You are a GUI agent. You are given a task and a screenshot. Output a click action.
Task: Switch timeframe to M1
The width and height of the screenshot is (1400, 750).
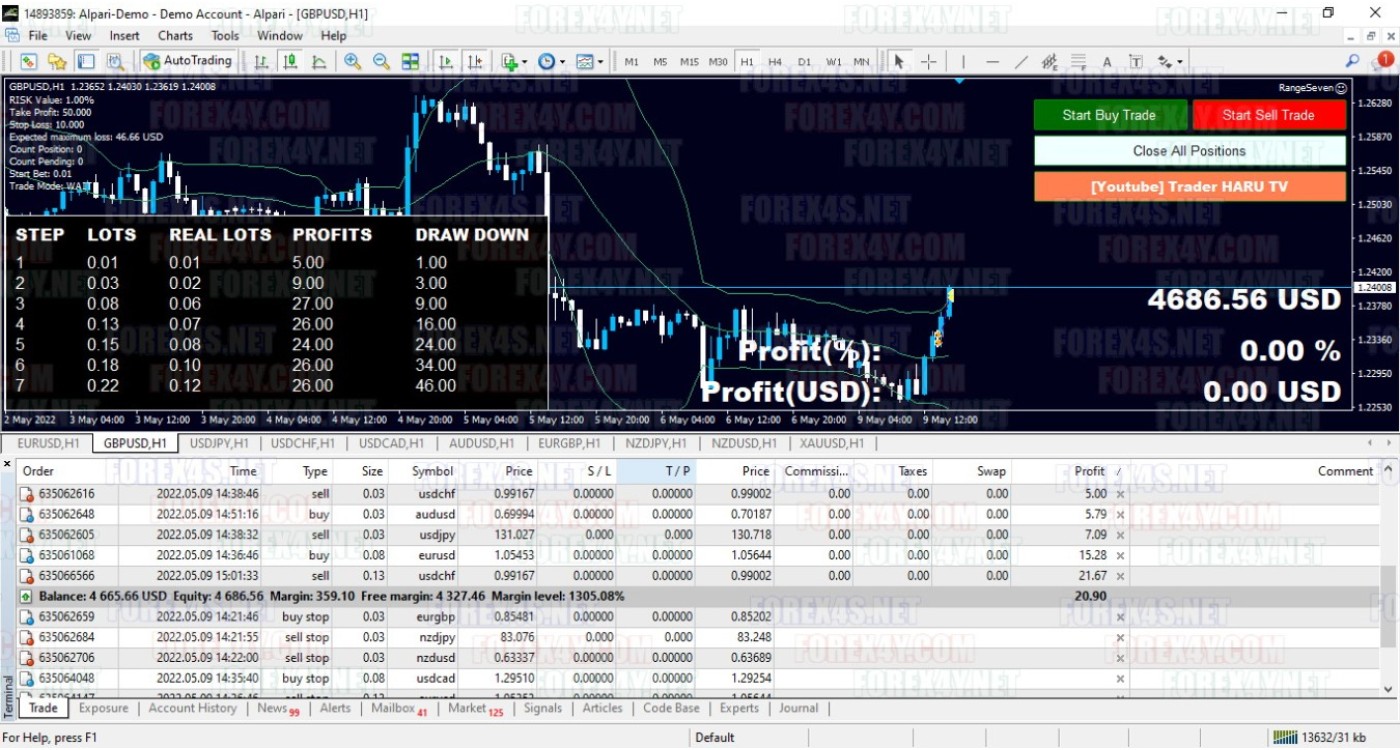(632, 62)
